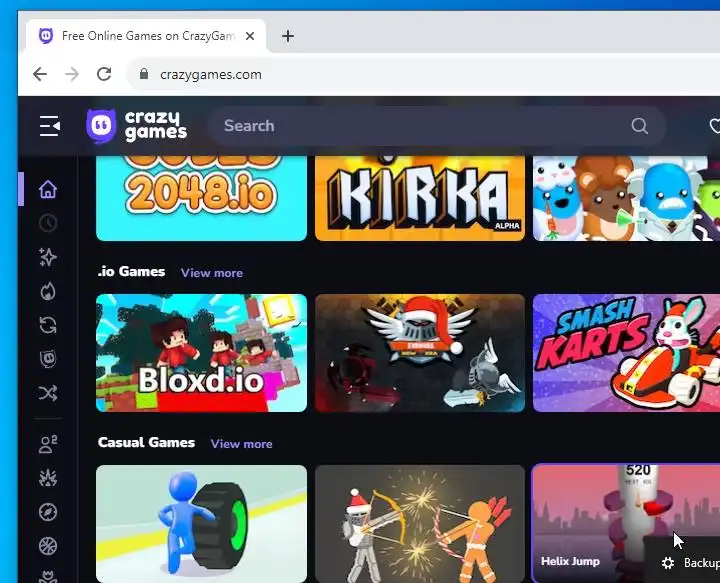View site lock information

coord(144,74)
